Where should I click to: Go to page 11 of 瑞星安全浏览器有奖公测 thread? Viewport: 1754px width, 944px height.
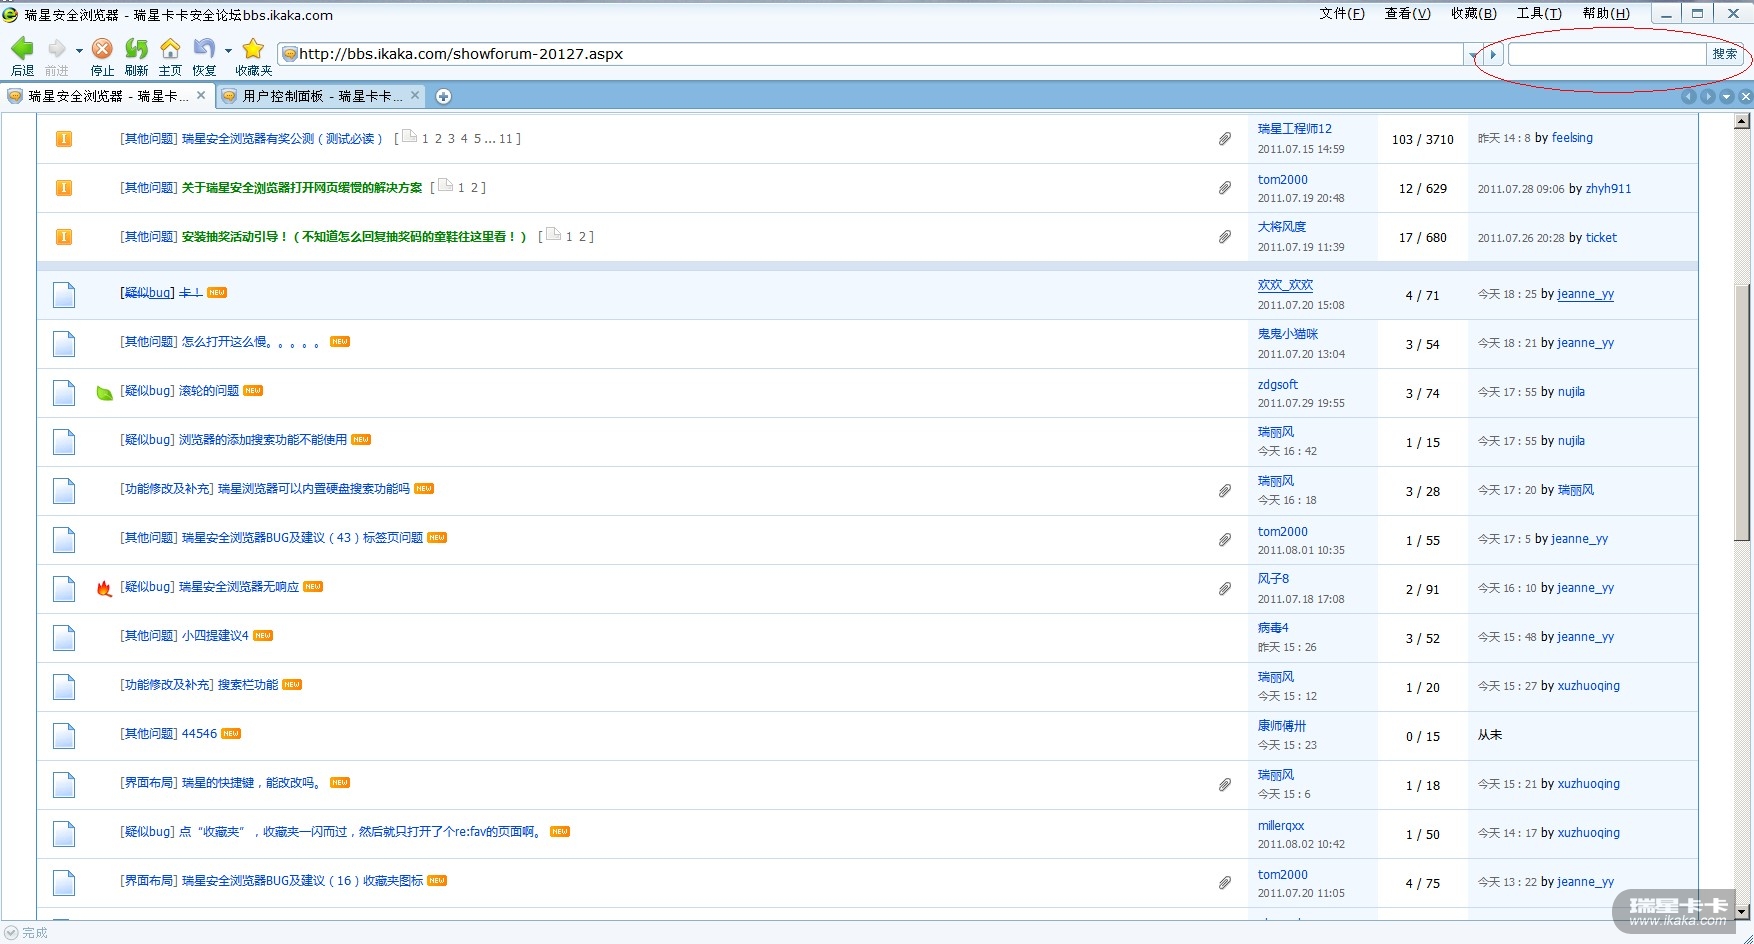(506, 139)
